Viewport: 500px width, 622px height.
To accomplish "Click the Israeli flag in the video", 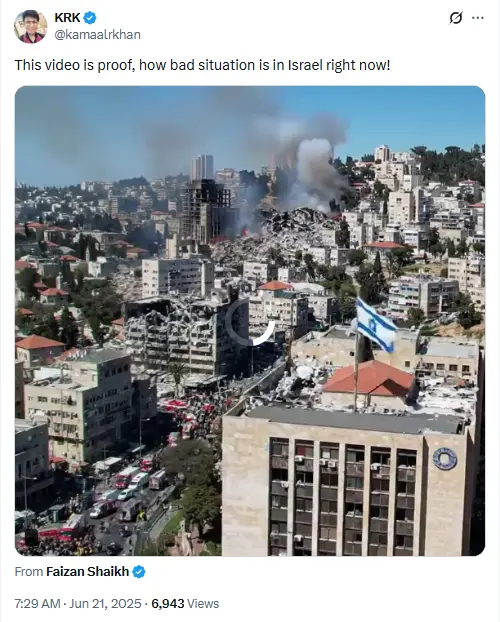I will [375, 324].
